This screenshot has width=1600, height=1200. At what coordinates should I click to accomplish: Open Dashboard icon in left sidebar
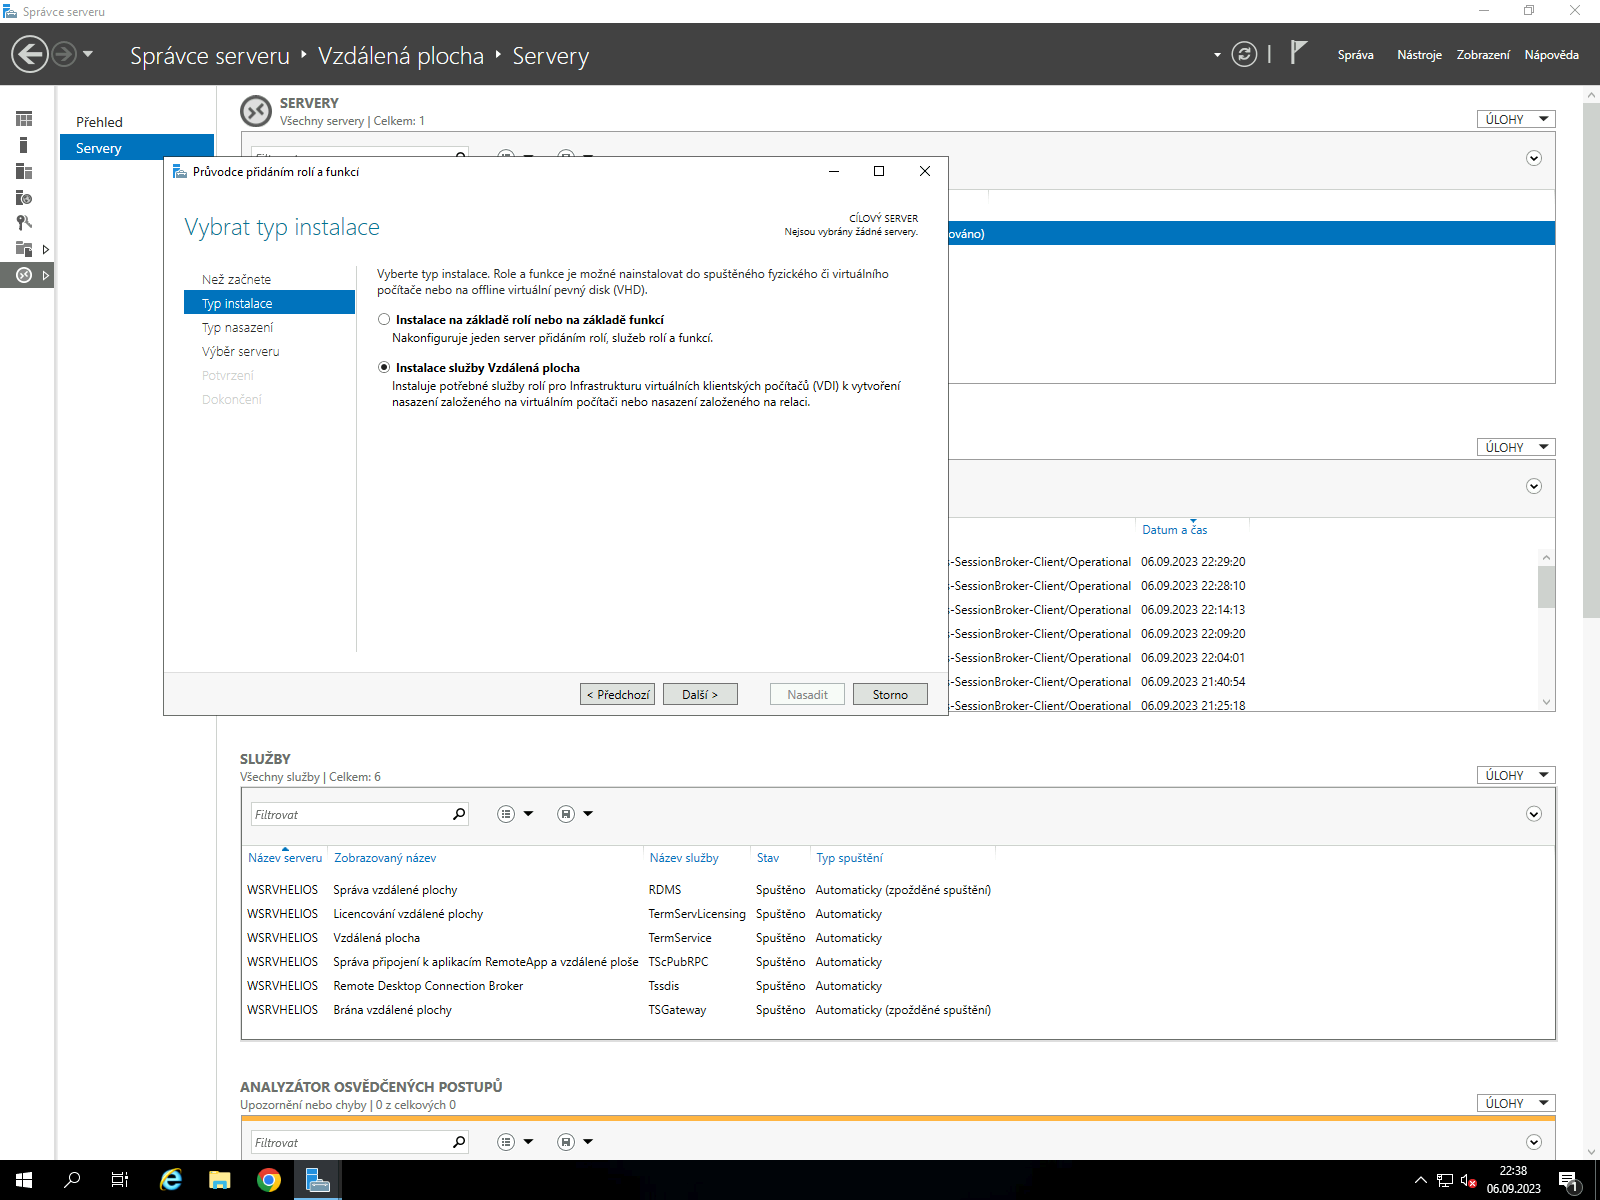click(x=24, y=119)
